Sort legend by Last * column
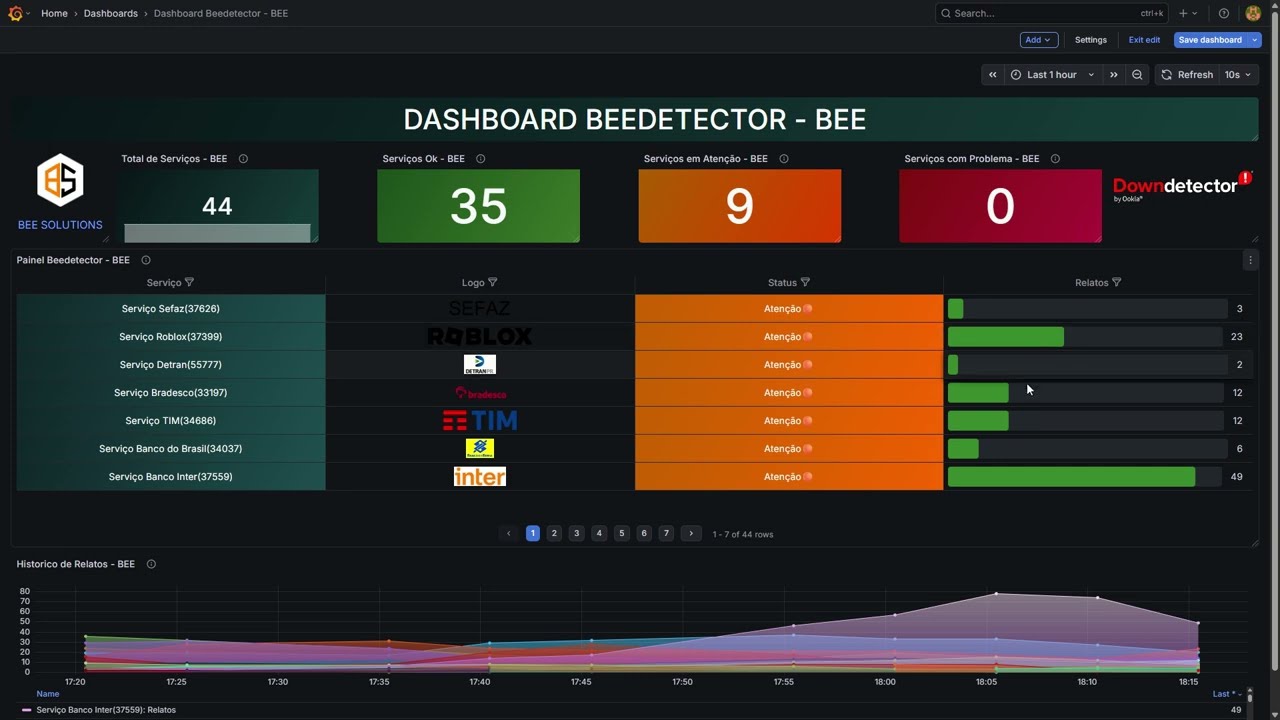This screenshot has height=720, width=1280. pos(1226,694)
